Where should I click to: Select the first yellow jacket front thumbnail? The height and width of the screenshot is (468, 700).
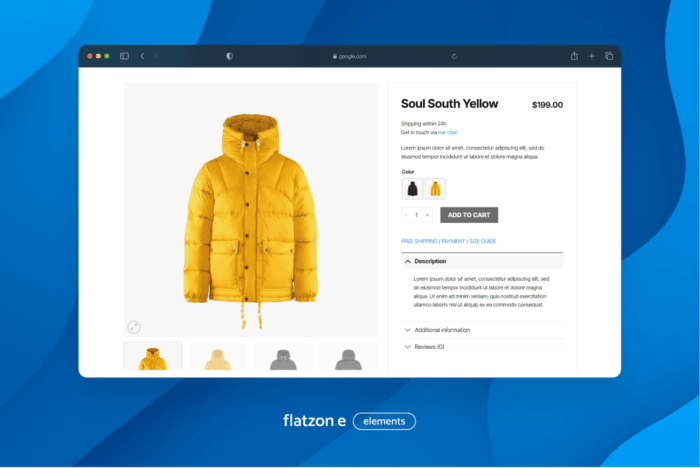pyautogui.click(x=153, y=357)
